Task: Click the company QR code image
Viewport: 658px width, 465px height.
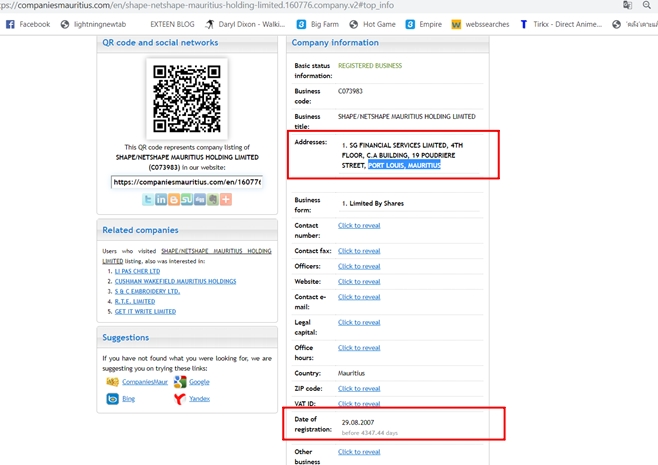Action: pyautogui.click(x=187, y=99)
